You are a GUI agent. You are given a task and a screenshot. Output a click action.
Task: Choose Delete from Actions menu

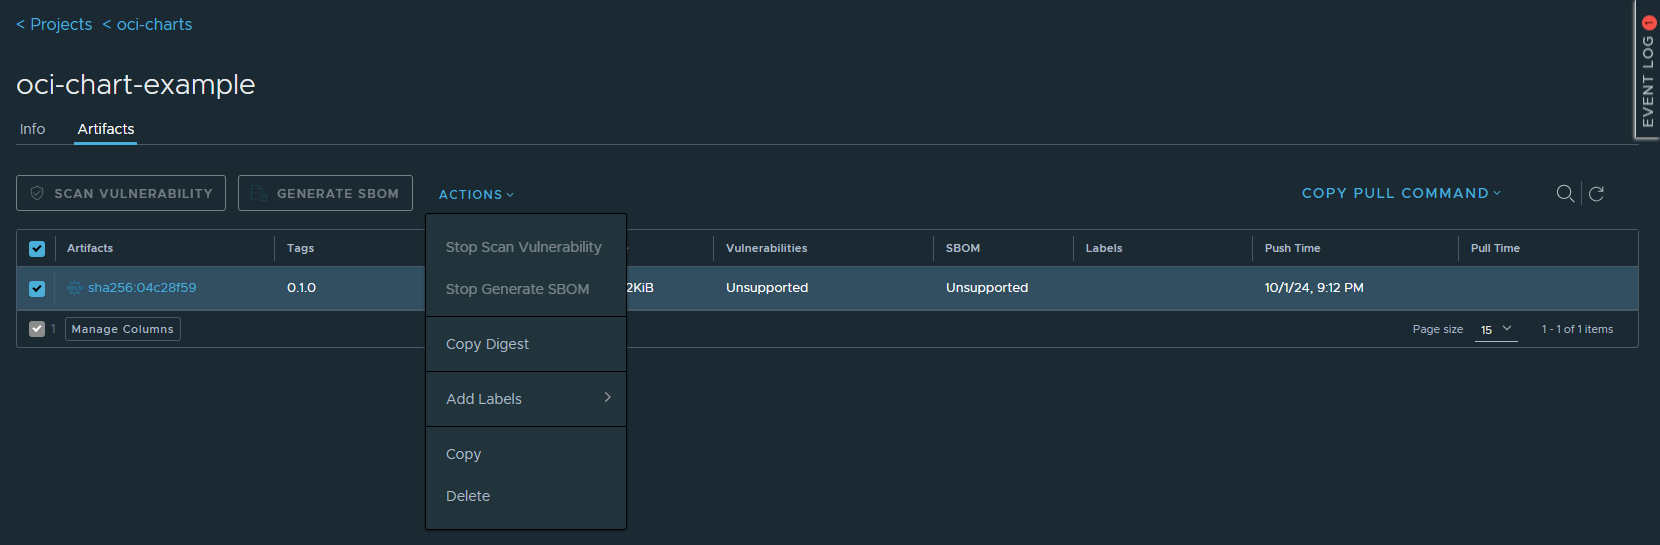pyautogui.click(x=468, y=496)
